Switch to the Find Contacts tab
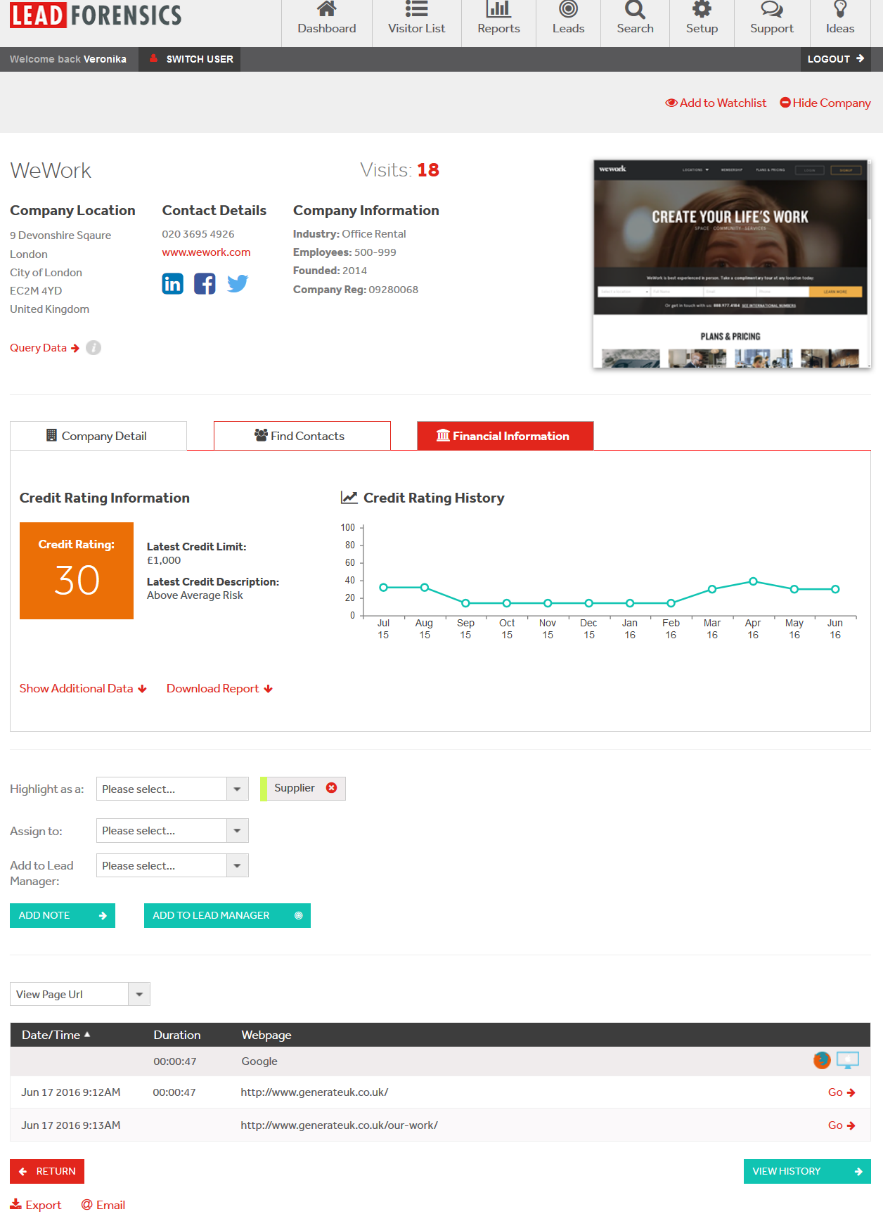This screenshot has height=1221, width=883. 302,436
